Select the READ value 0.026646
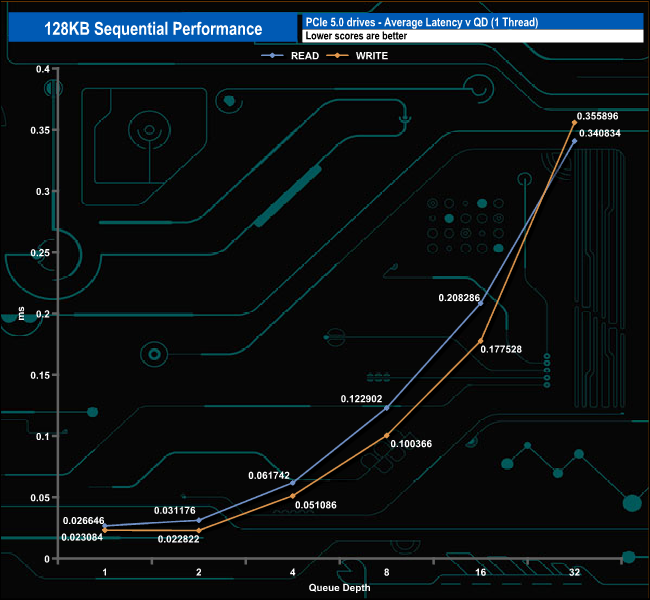Image resolution: width=650 pixels, height=600 pixels. pyautogui.click(x=84, y=520)
